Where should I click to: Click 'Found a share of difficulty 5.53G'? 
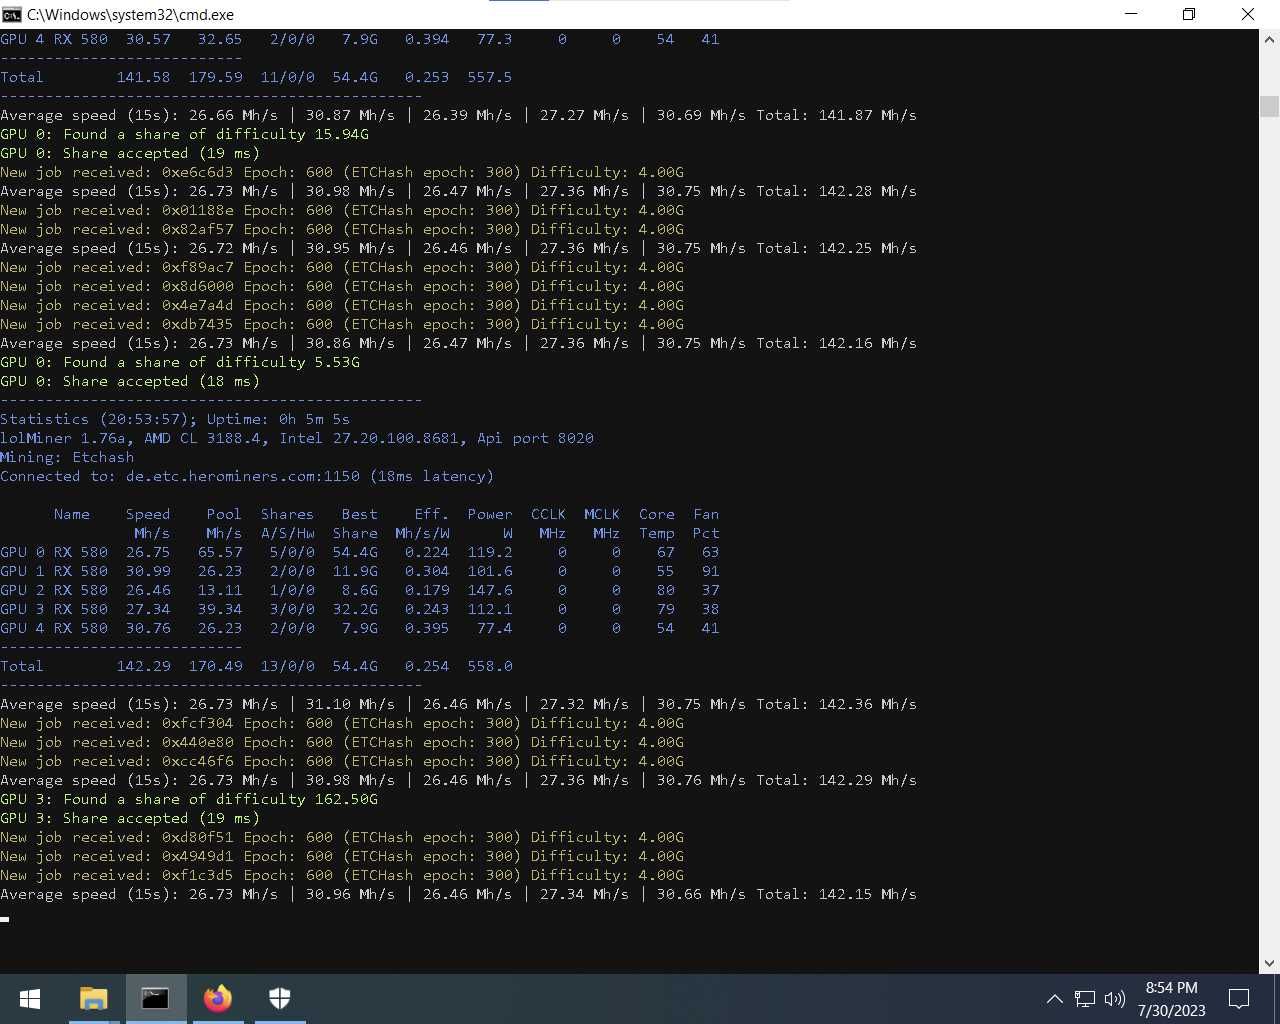pos(211,362)
